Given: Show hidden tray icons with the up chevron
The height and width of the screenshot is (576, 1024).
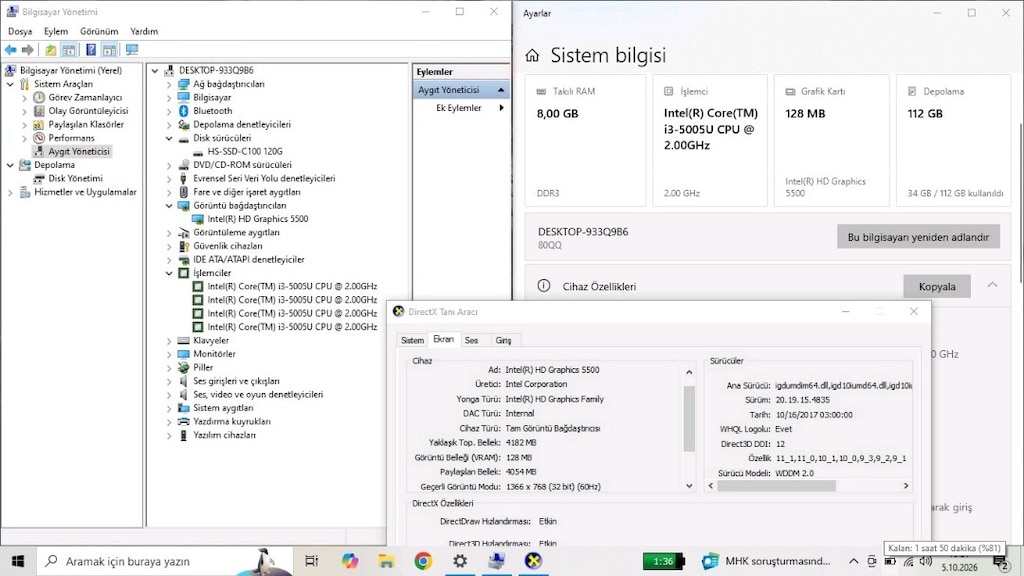Looking at the screenshot, I should [854, 561].
